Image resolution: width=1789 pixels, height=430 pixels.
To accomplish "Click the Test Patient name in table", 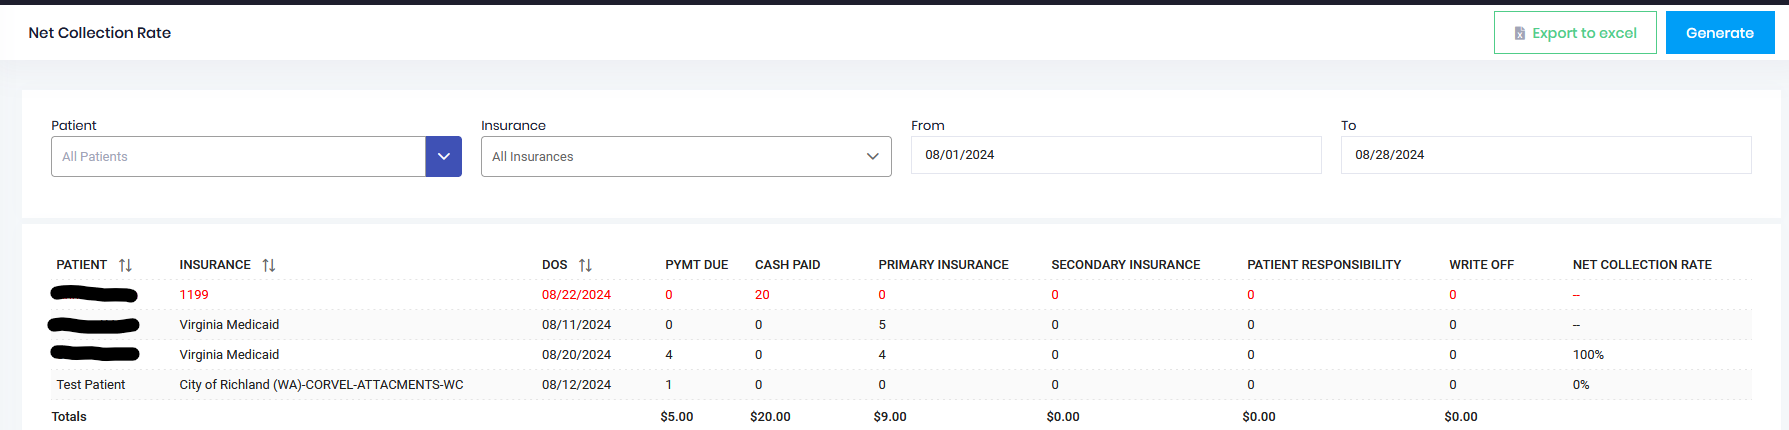I will 91,385.
